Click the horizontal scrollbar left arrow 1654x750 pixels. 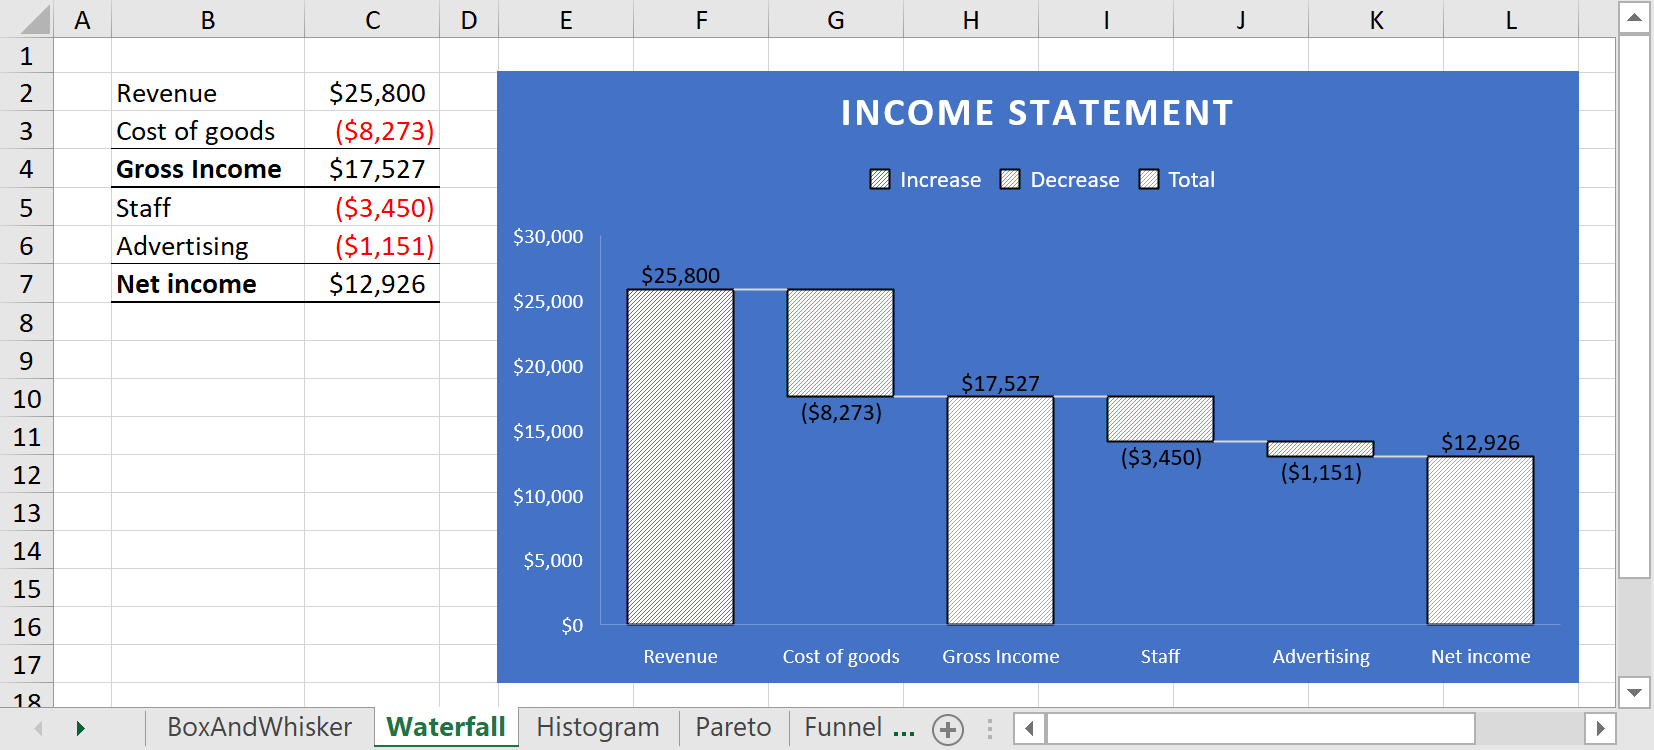coord(1029,728)
